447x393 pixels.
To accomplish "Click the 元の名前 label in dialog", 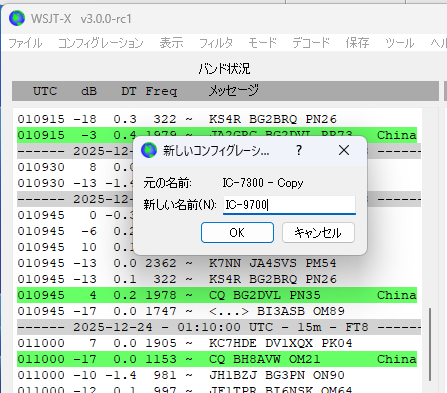I will coord(168,183).
